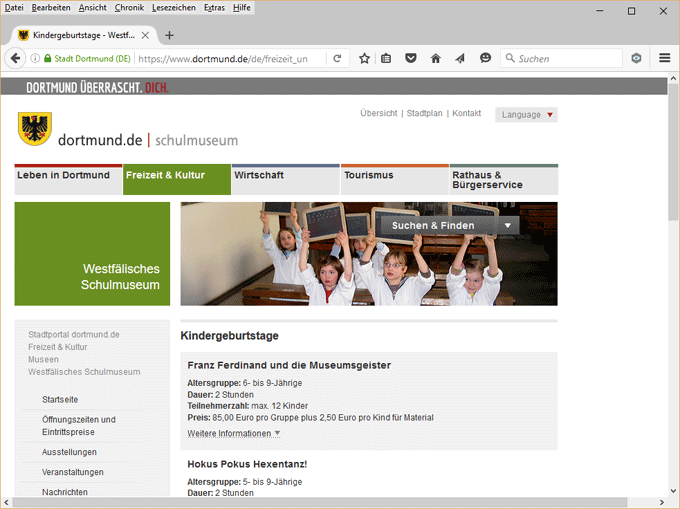Click the green padlock security icon

tap(48, 58)
